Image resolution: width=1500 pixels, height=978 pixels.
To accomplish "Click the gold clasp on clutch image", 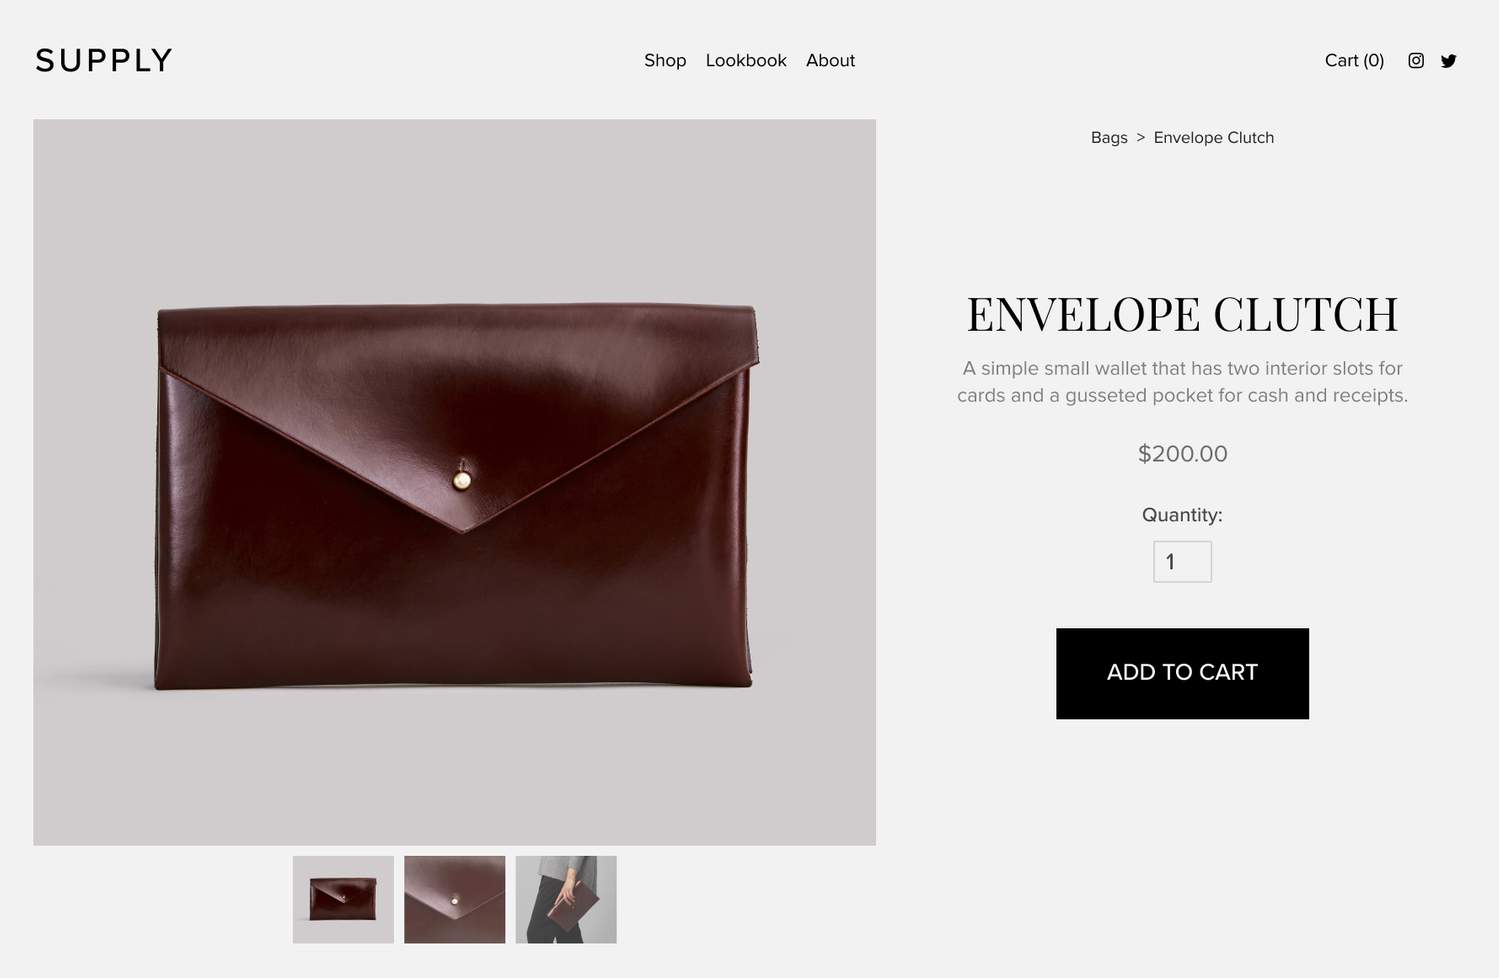I will (462, 480).
